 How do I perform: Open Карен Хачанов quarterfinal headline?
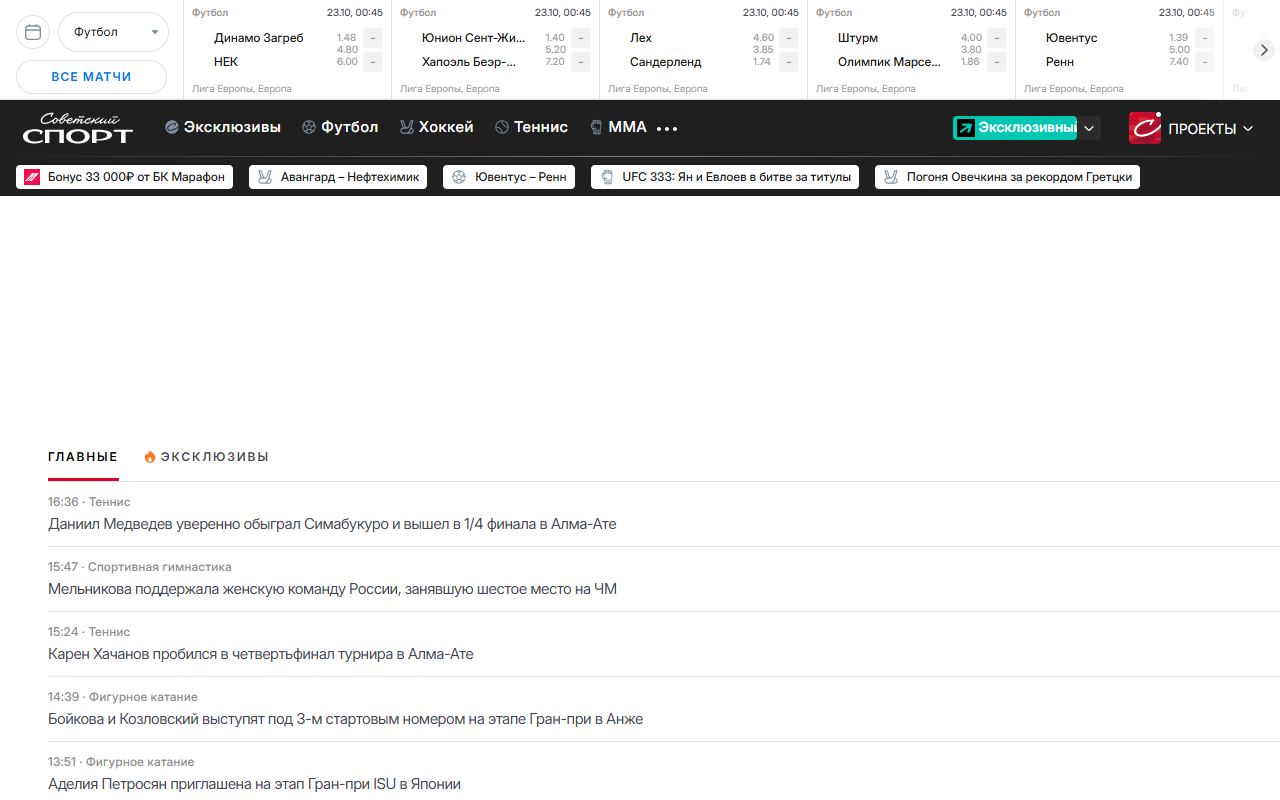pos(261,654)
